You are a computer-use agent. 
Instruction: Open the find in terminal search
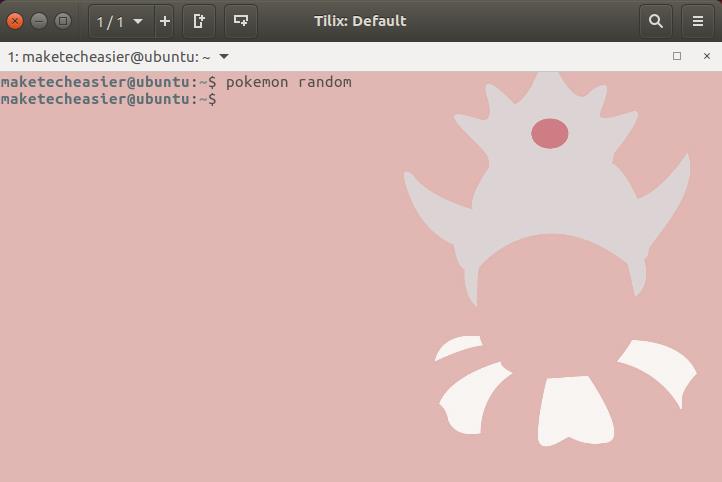(x=656, y=21)
